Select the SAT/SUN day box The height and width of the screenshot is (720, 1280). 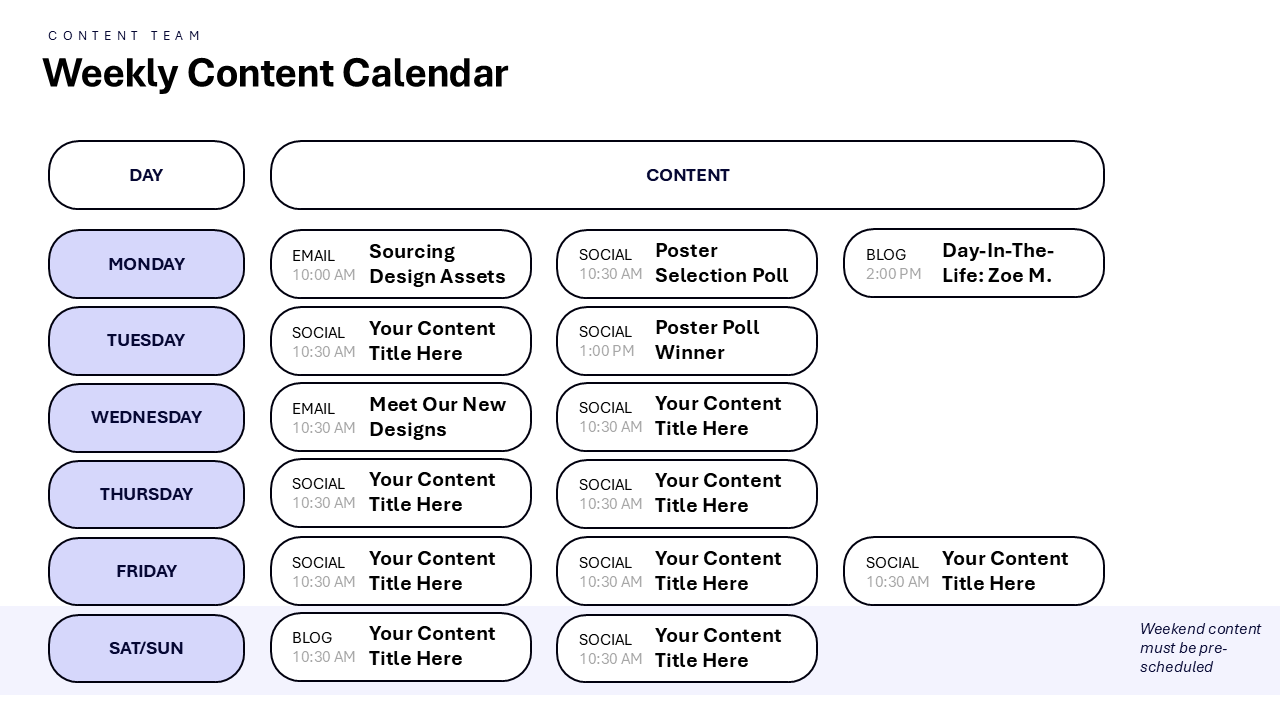(x=146, y=648)
